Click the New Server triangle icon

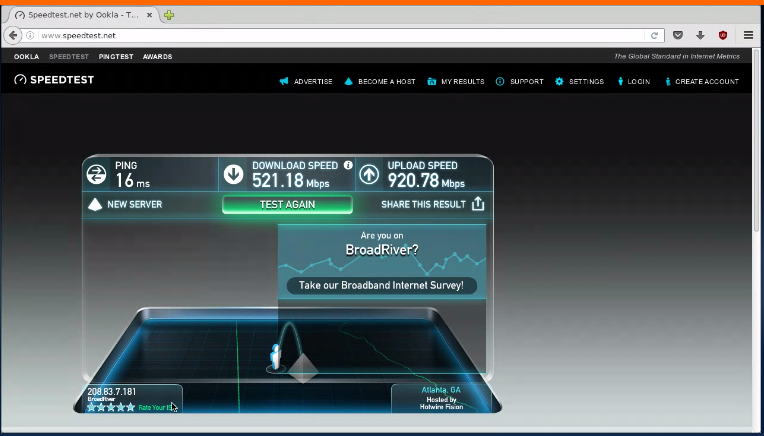pos(95,205)
